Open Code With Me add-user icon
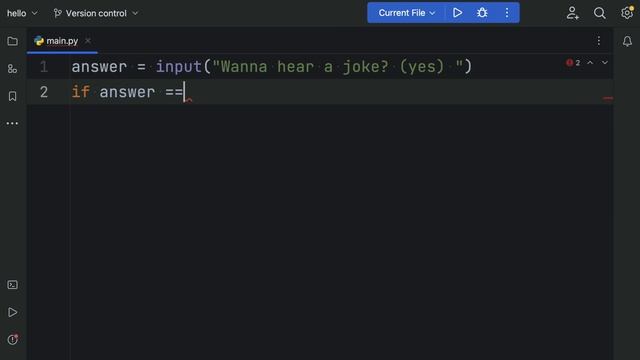The image size is (640, 360). coord(573,13)
